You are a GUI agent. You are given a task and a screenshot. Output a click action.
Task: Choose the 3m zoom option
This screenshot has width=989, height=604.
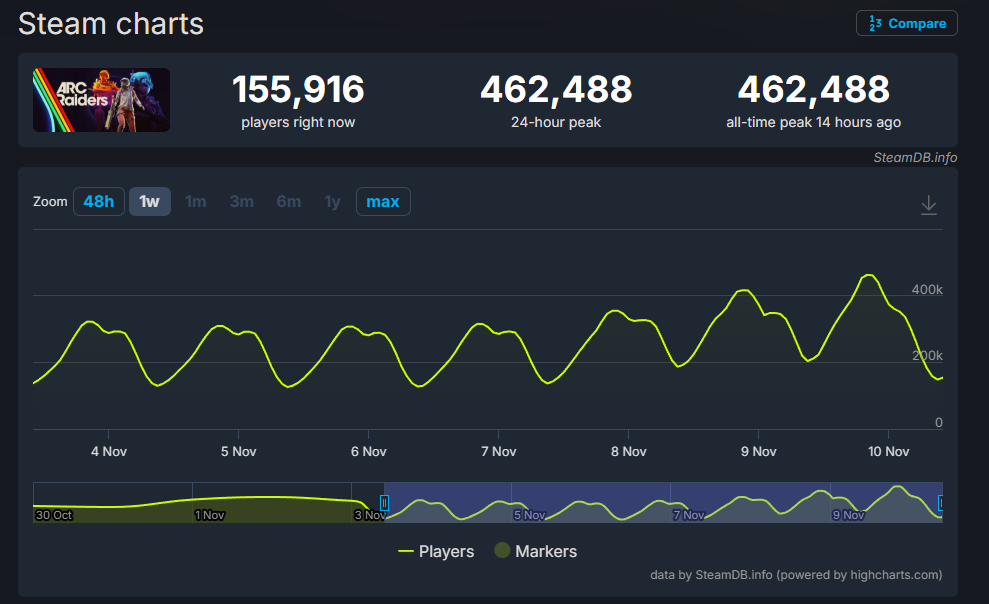pyautogui.click(x=241, y=202)
